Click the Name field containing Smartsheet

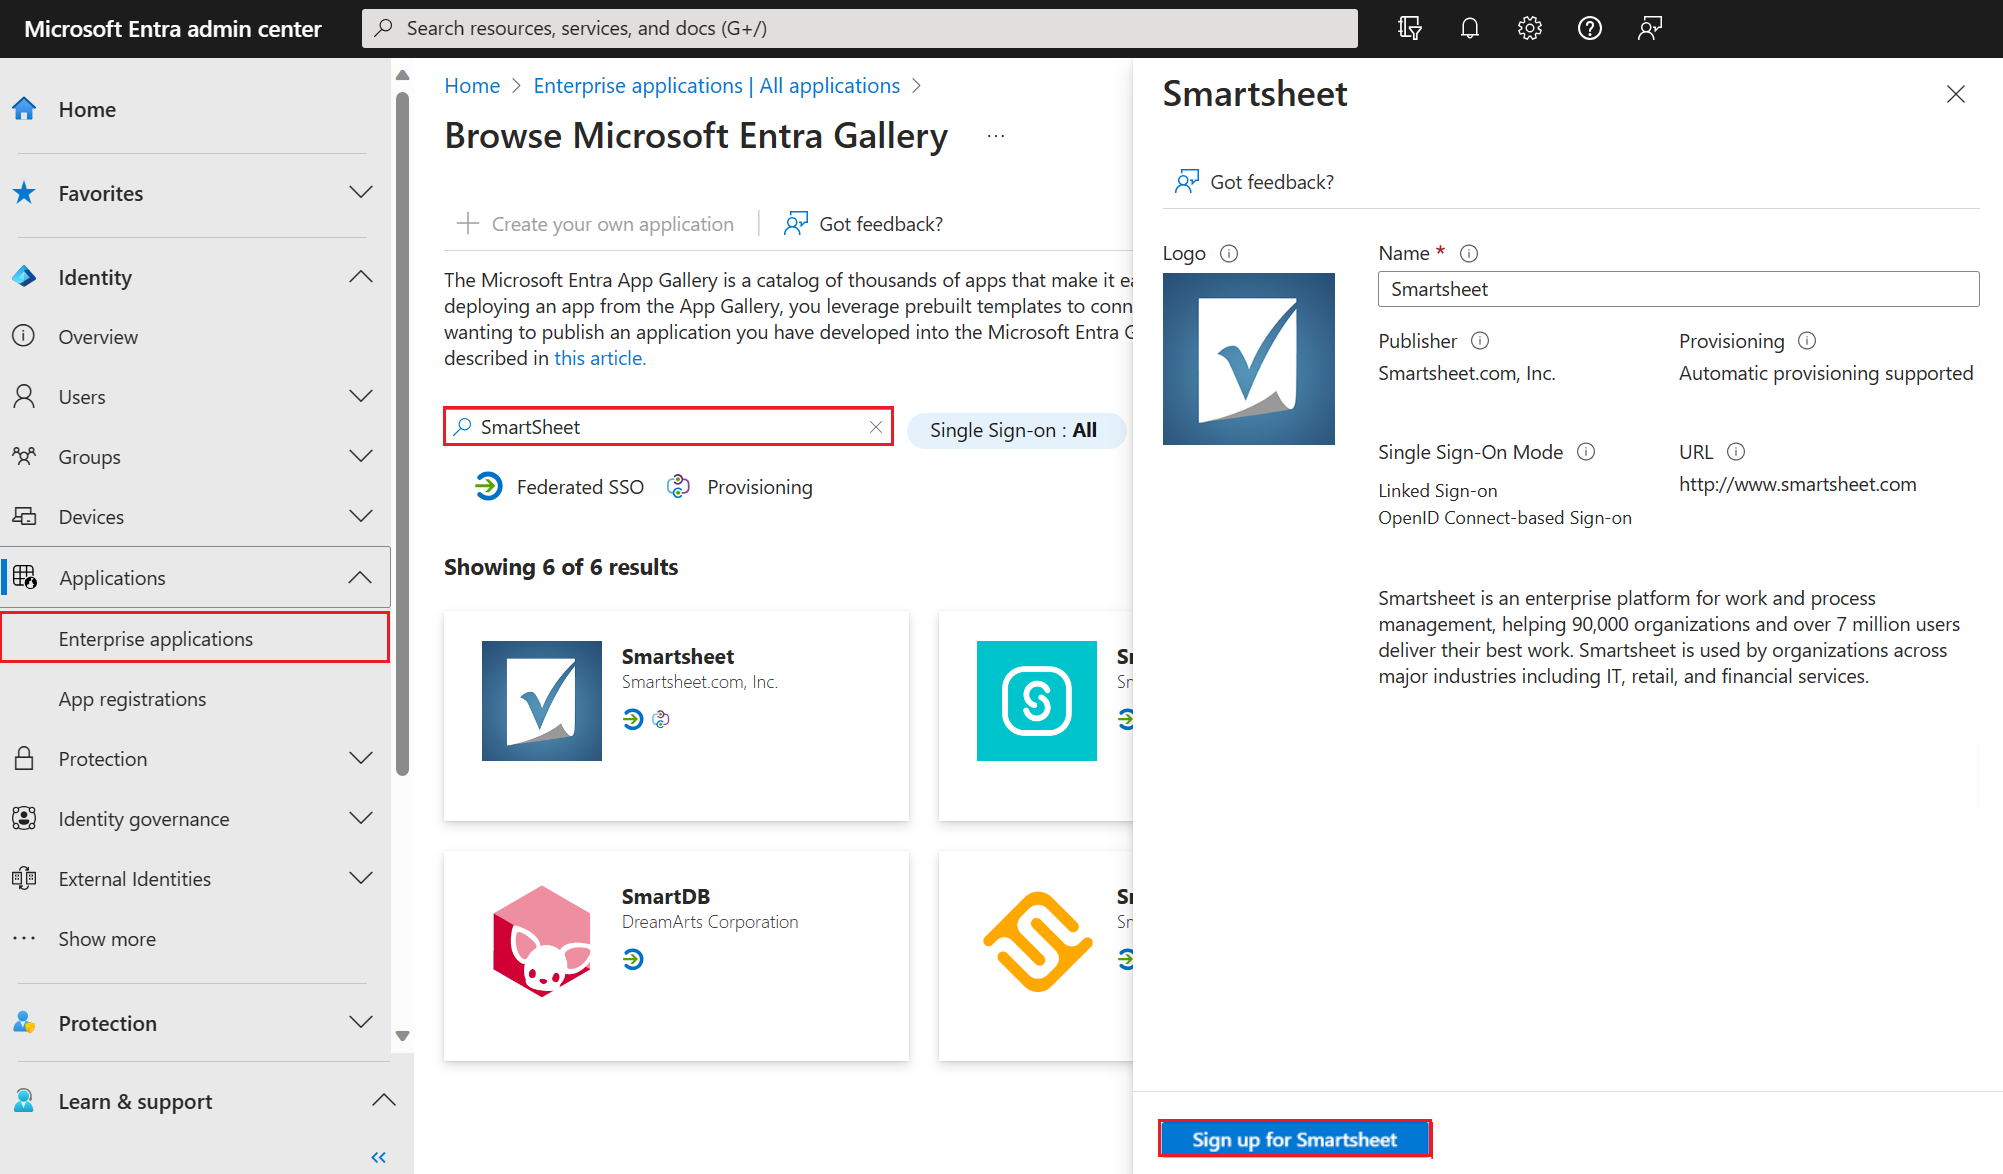coord(1677,289)
